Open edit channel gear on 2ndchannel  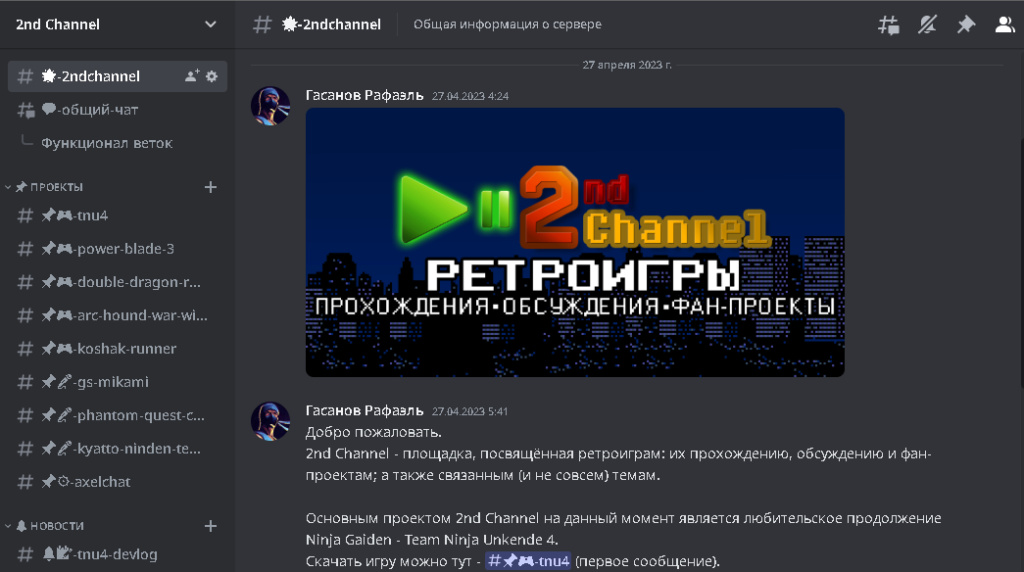click(212, 76)
